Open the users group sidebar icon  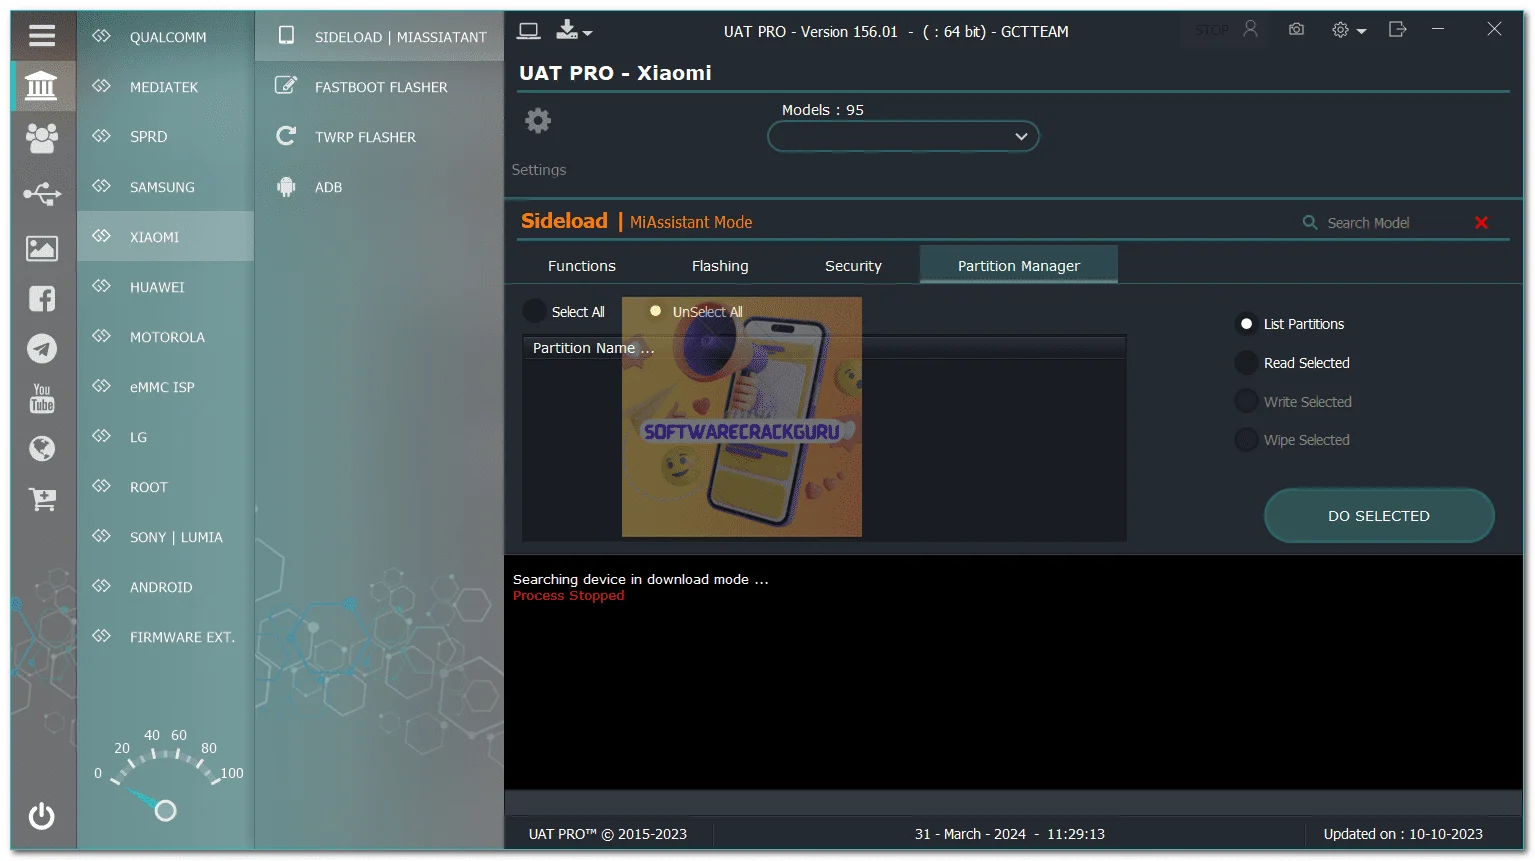coord(42,137)
